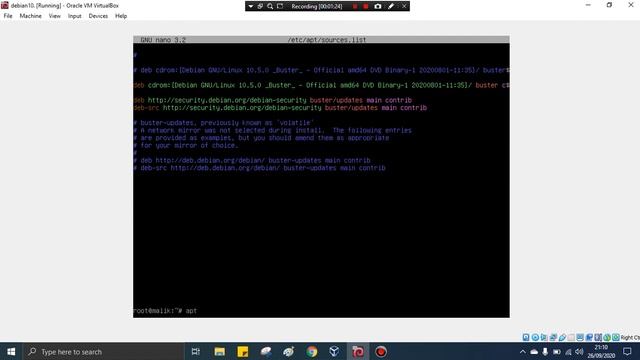Click the 'deb http://security.debian.org' line

pos(273,100)
